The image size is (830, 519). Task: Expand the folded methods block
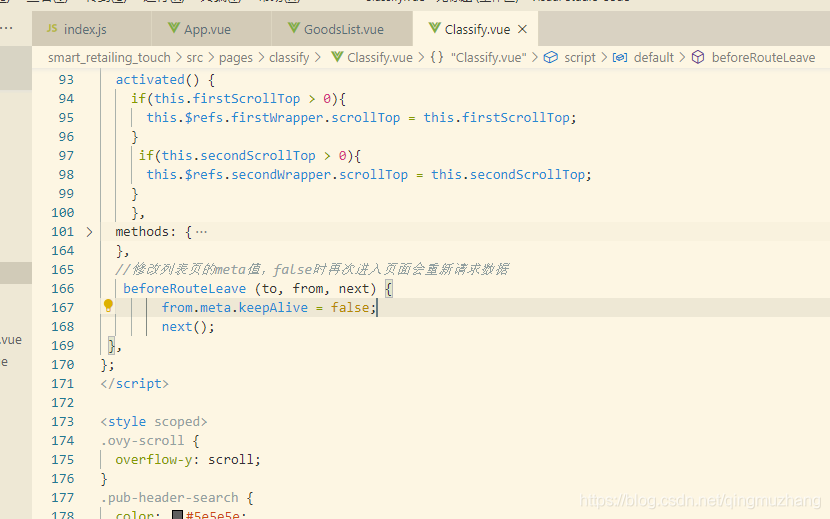pyautogui.click(x=89, y=232)
